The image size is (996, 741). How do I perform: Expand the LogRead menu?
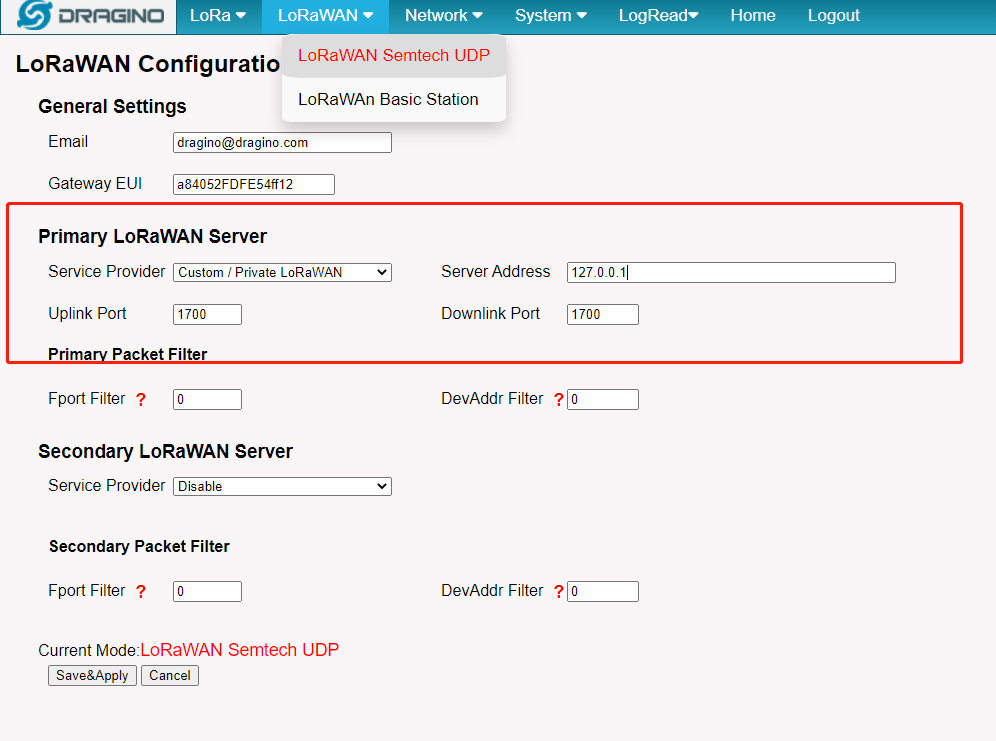tap(658, 16)
